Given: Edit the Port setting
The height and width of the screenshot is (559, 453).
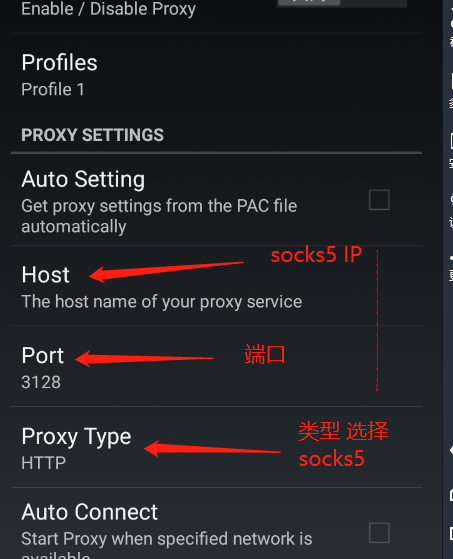Looking at the screenshot, I should (216, 366).
